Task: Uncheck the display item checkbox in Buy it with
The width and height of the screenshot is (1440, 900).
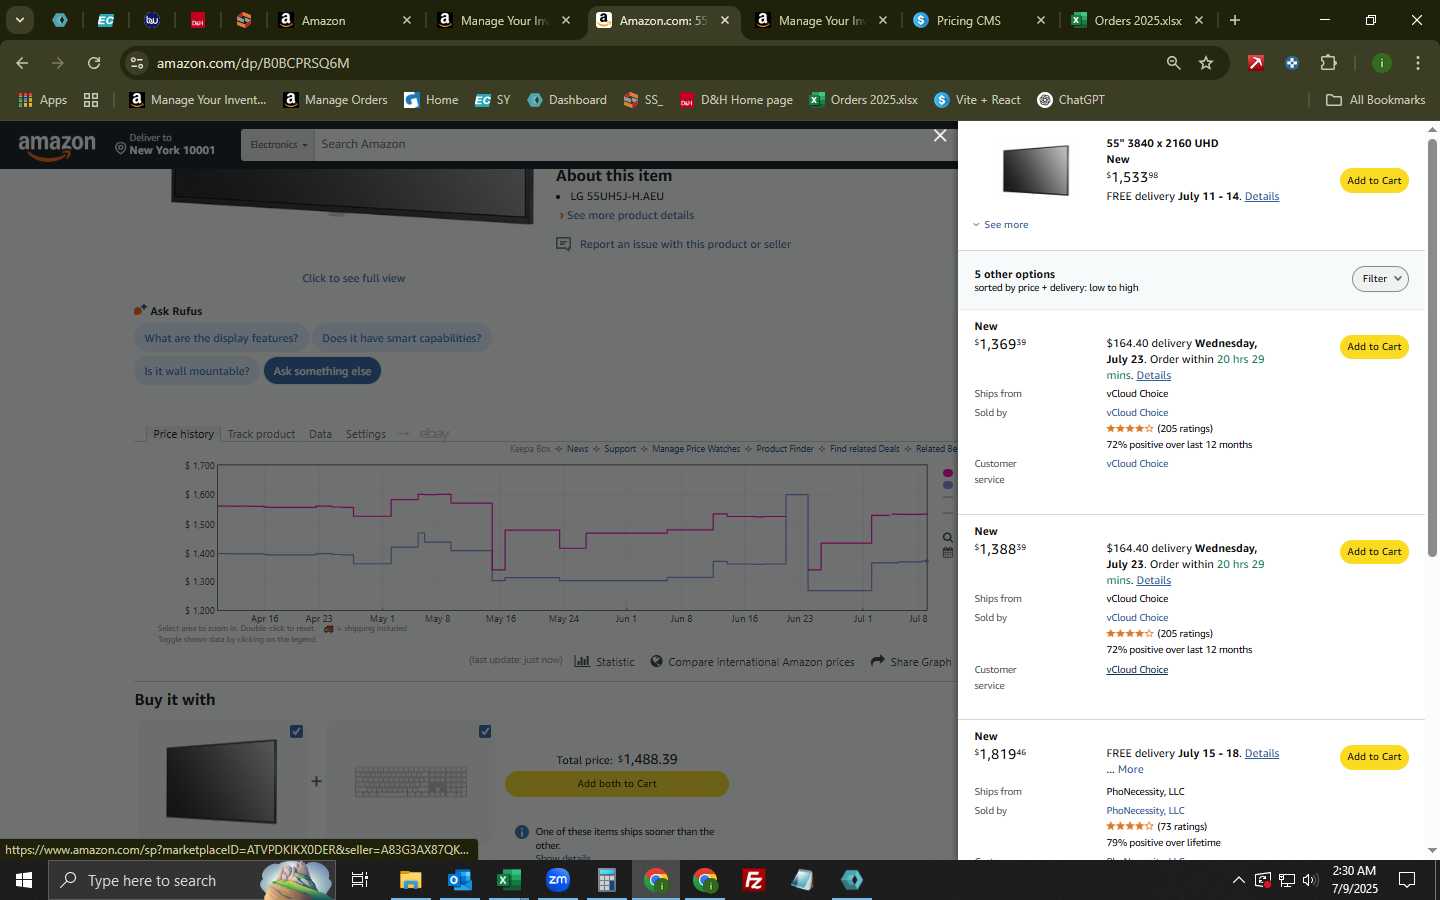Action: (296, 732)
